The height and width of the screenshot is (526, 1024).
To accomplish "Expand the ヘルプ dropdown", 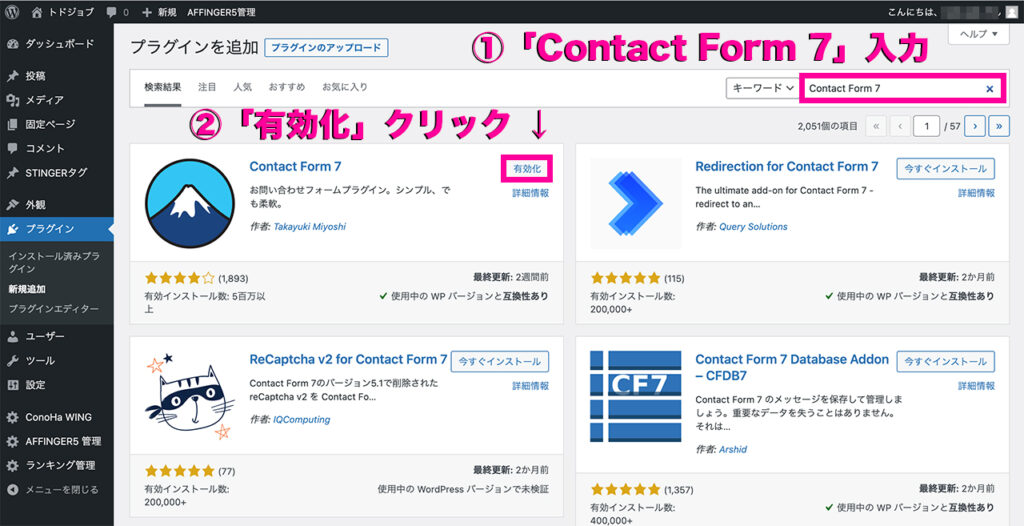I will 978,33.
